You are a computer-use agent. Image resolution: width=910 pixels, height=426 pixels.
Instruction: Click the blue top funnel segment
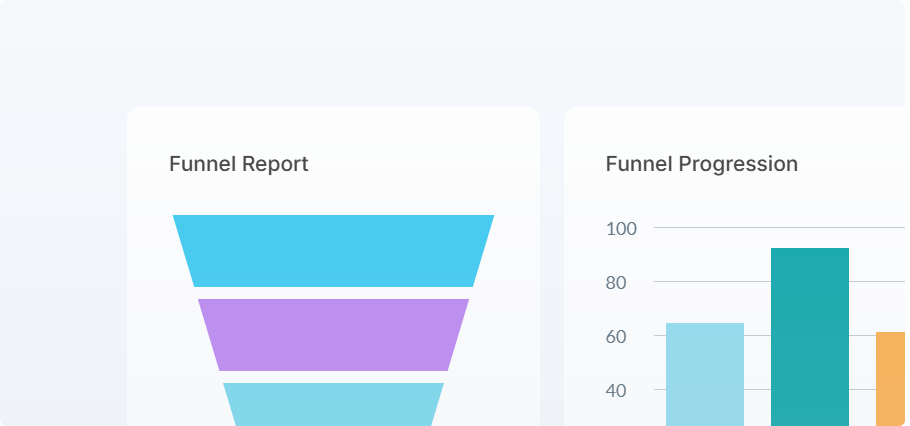tap(333, 251)
